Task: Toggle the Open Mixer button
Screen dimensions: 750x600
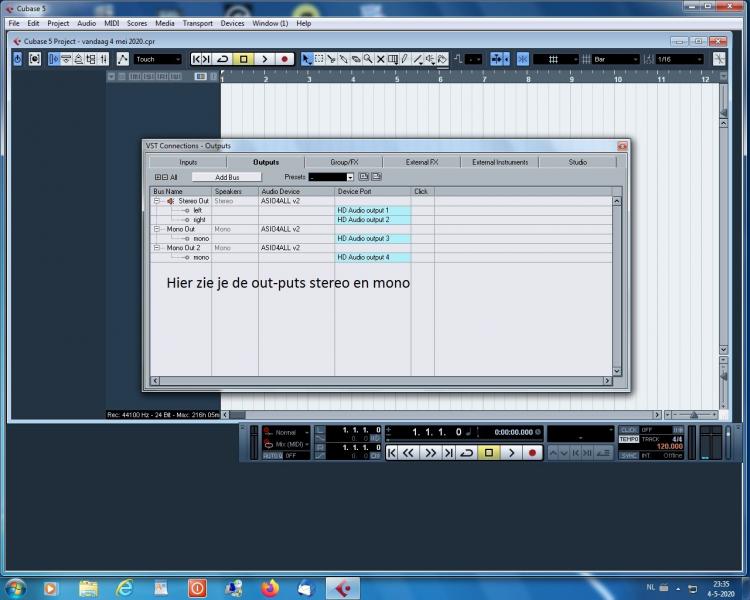Action: 104,59
